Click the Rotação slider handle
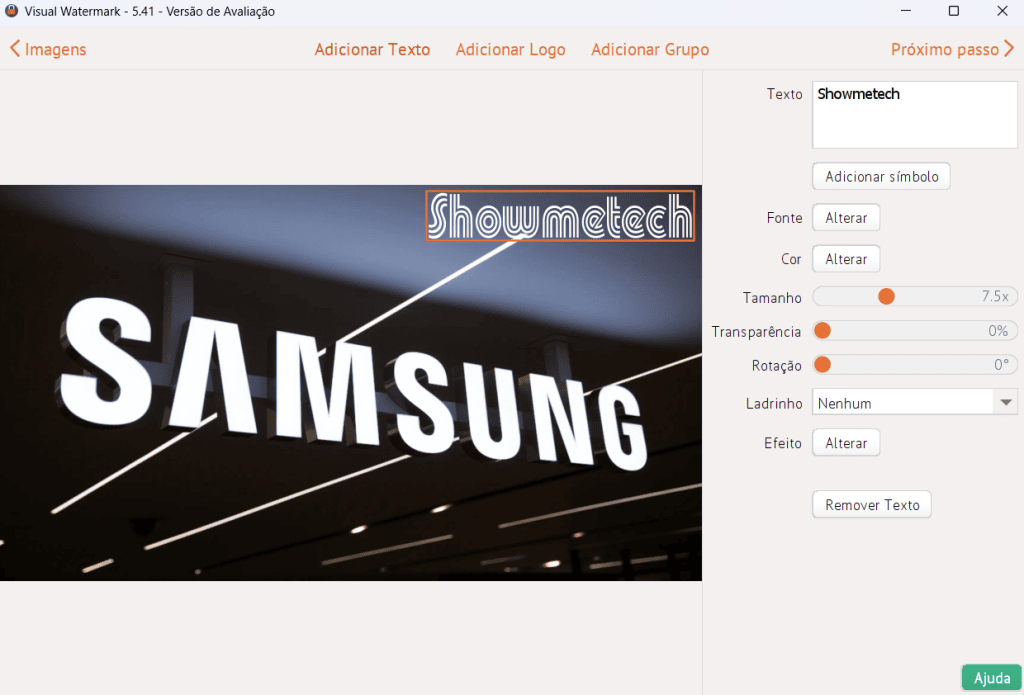1024x695 pixels. click(x=823, y=364)
